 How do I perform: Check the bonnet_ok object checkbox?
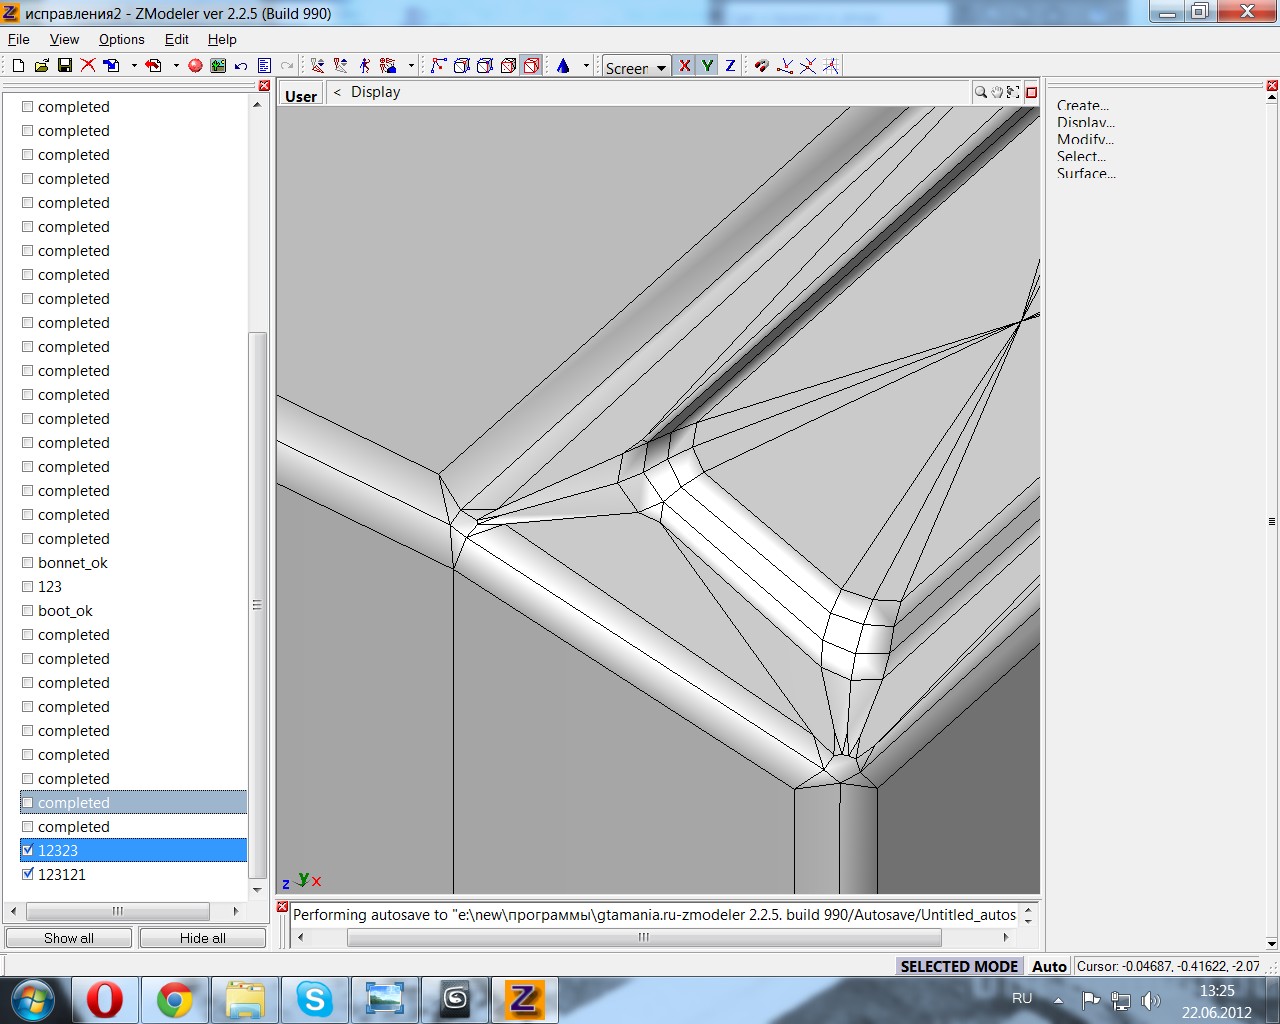[28, 562]
